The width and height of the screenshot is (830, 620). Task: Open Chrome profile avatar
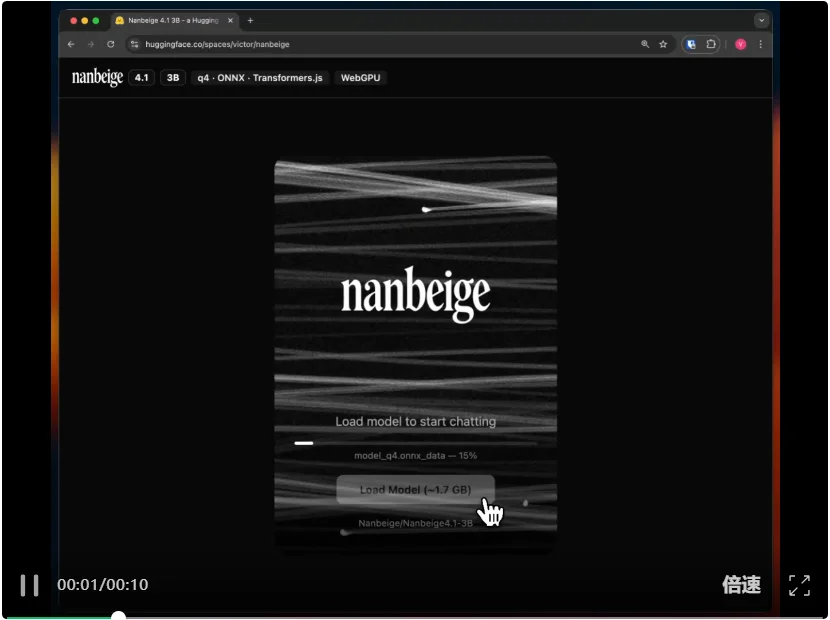point(741,44)
